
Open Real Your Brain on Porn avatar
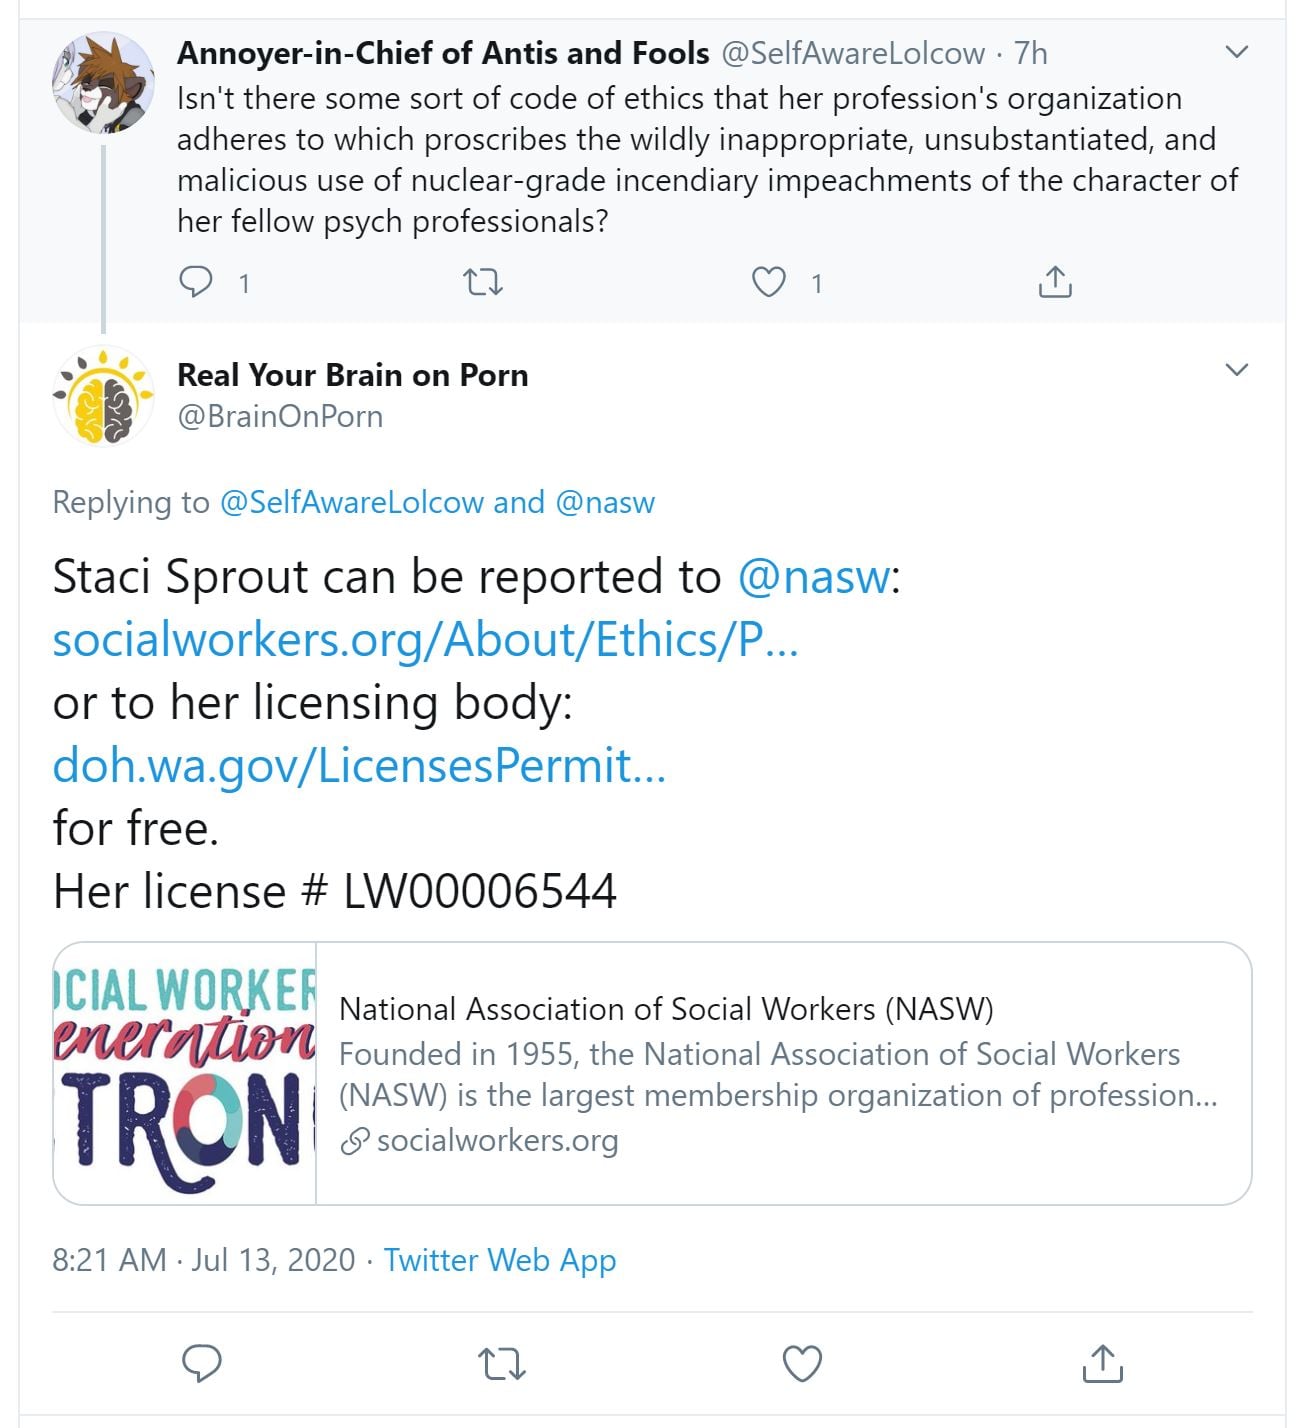pos(103,396)
